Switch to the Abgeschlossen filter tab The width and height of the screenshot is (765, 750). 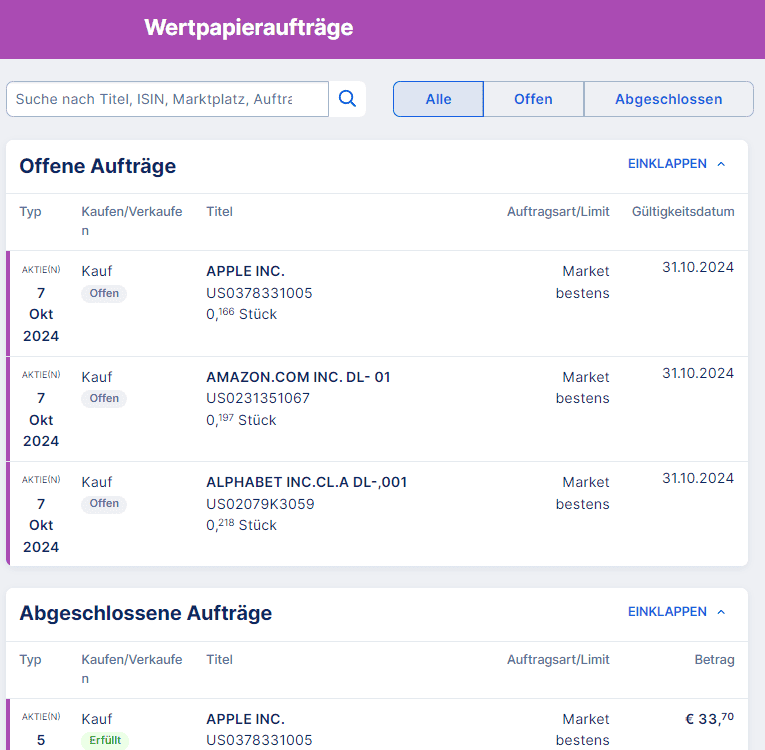pos(668,99)
